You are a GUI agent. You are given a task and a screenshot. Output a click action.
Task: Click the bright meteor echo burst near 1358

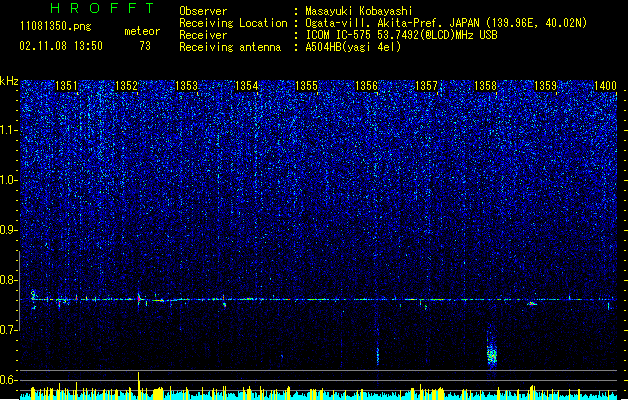(x=492, y=354)
